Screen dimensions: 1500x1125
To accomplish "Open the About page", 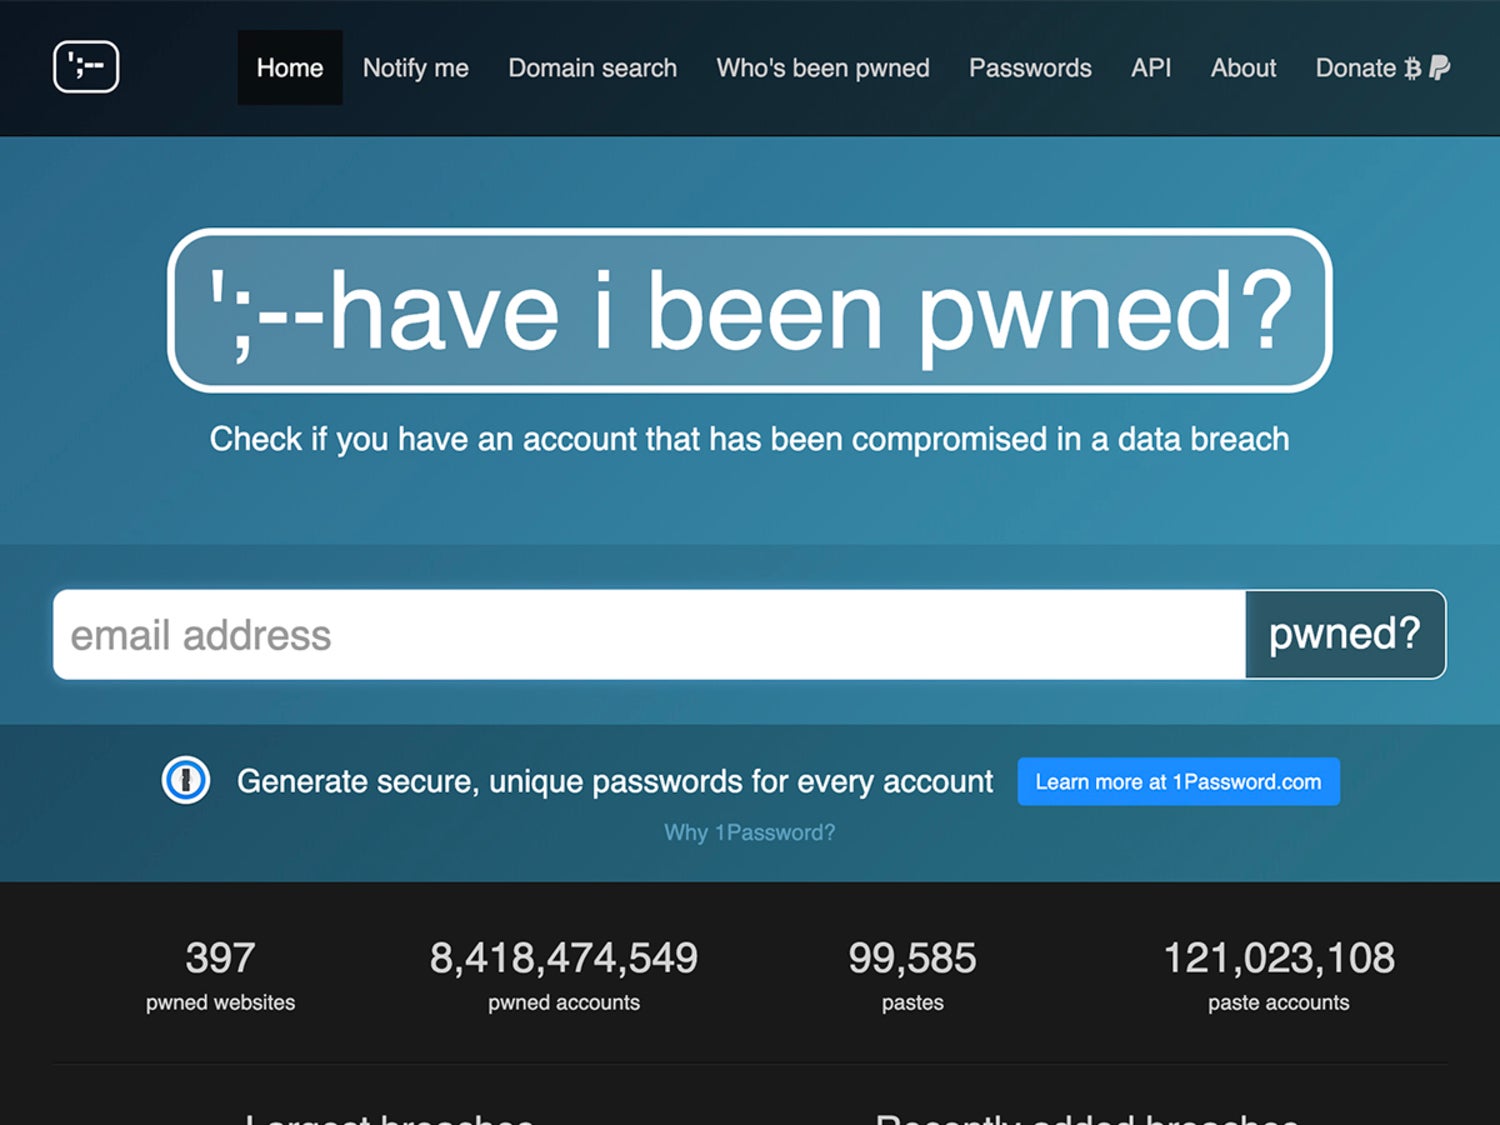I will pos(1242,67).
